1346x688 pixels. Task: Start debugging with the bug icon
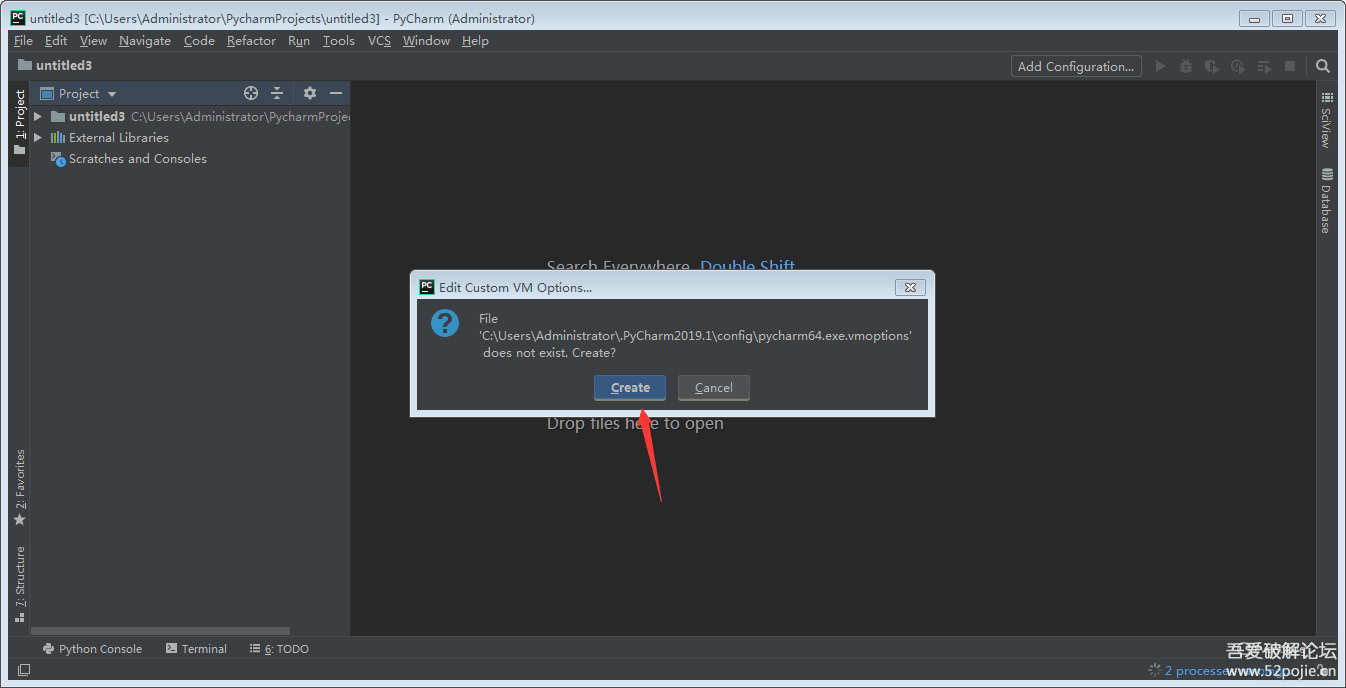point(1186,66)
